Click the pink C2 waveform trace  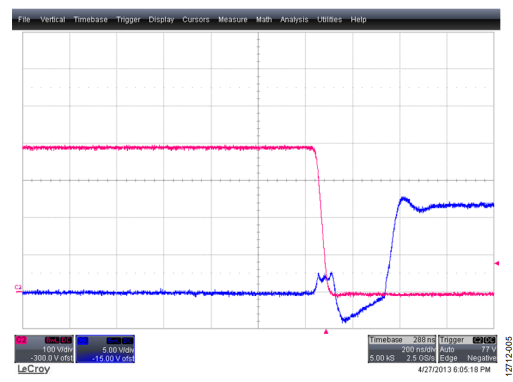[167, 148]
